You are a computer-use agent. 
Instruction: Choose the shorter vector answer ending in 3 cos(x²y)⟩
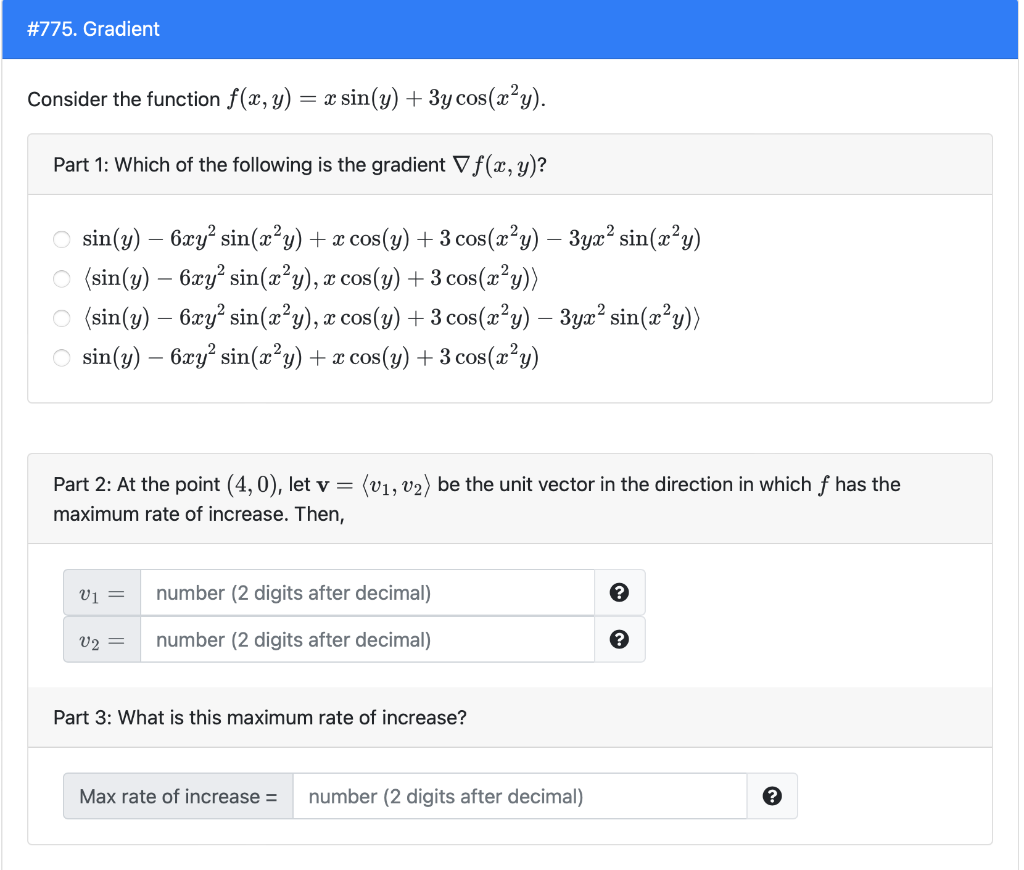(x=61, y=279)
